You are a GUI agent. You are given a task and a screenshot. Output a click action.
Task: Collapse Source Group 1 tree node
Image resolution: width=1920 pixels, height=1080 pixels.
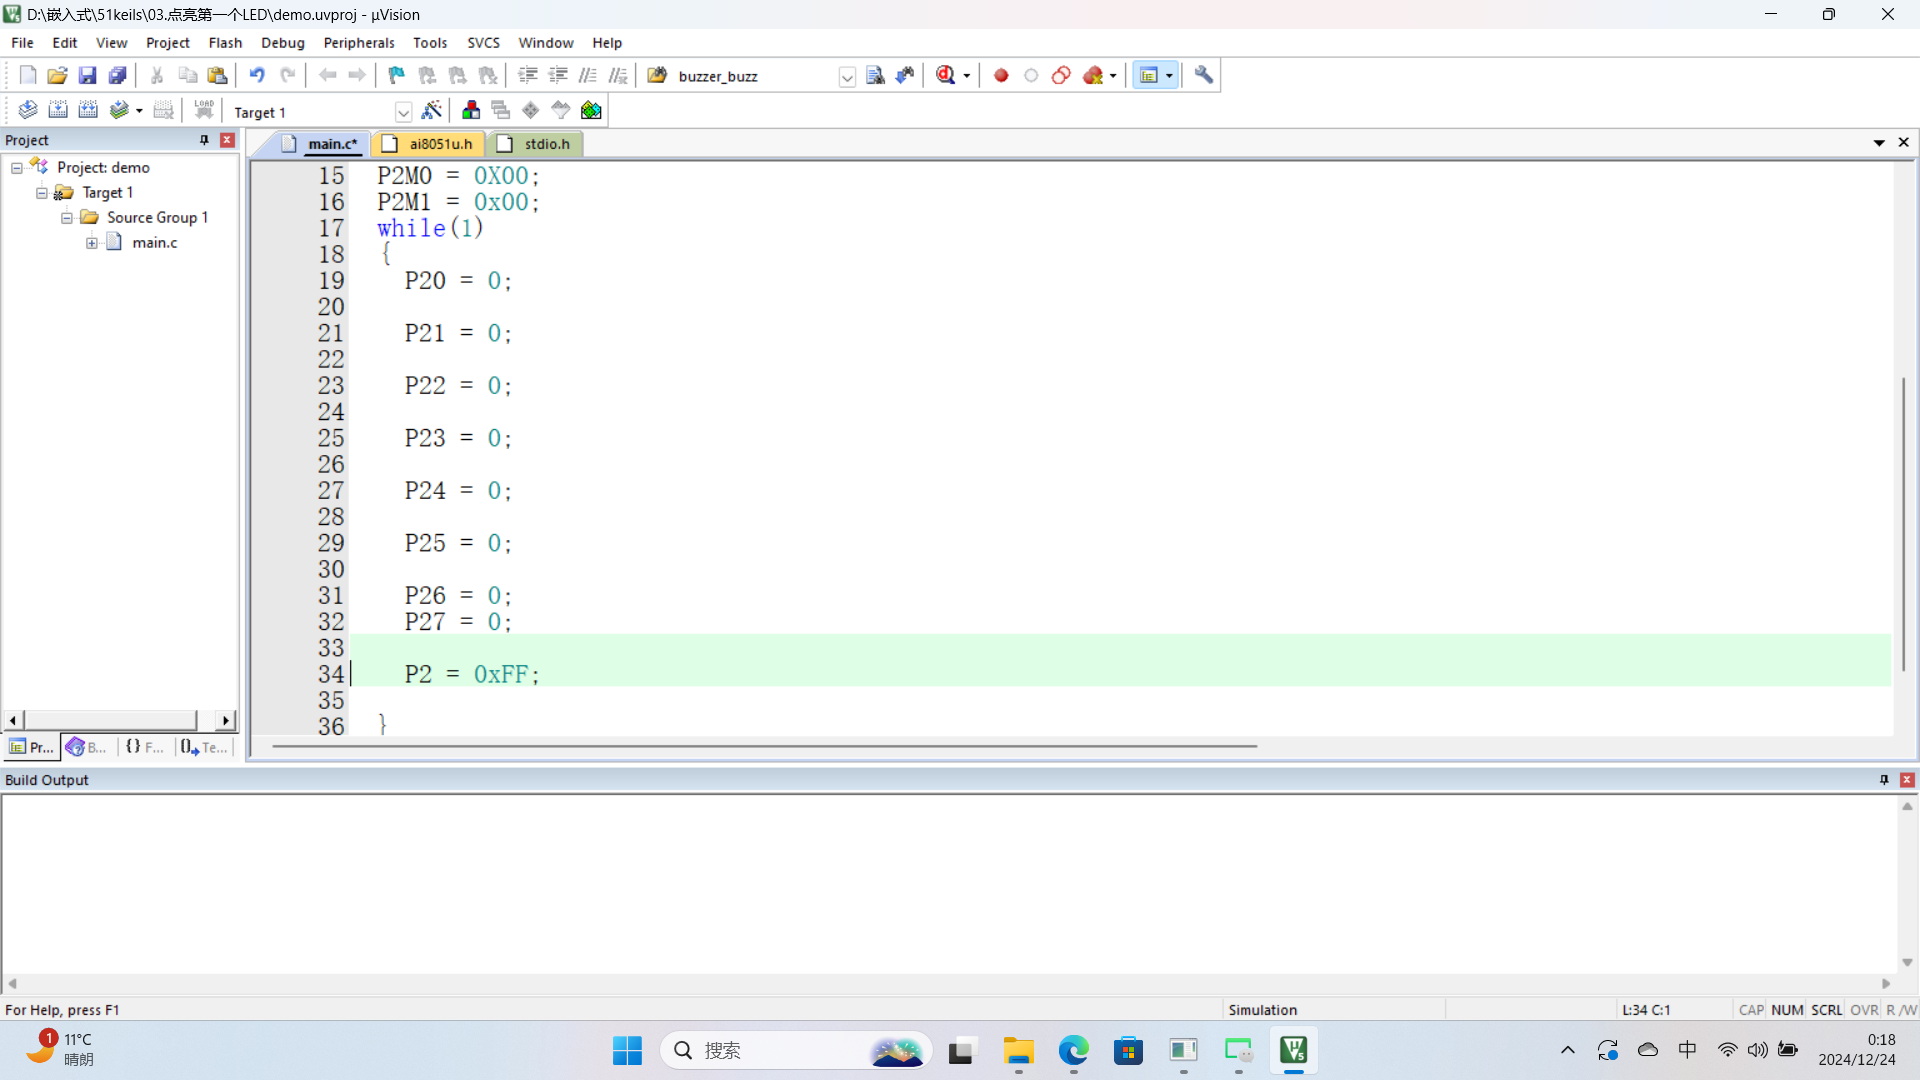[67, 218]
